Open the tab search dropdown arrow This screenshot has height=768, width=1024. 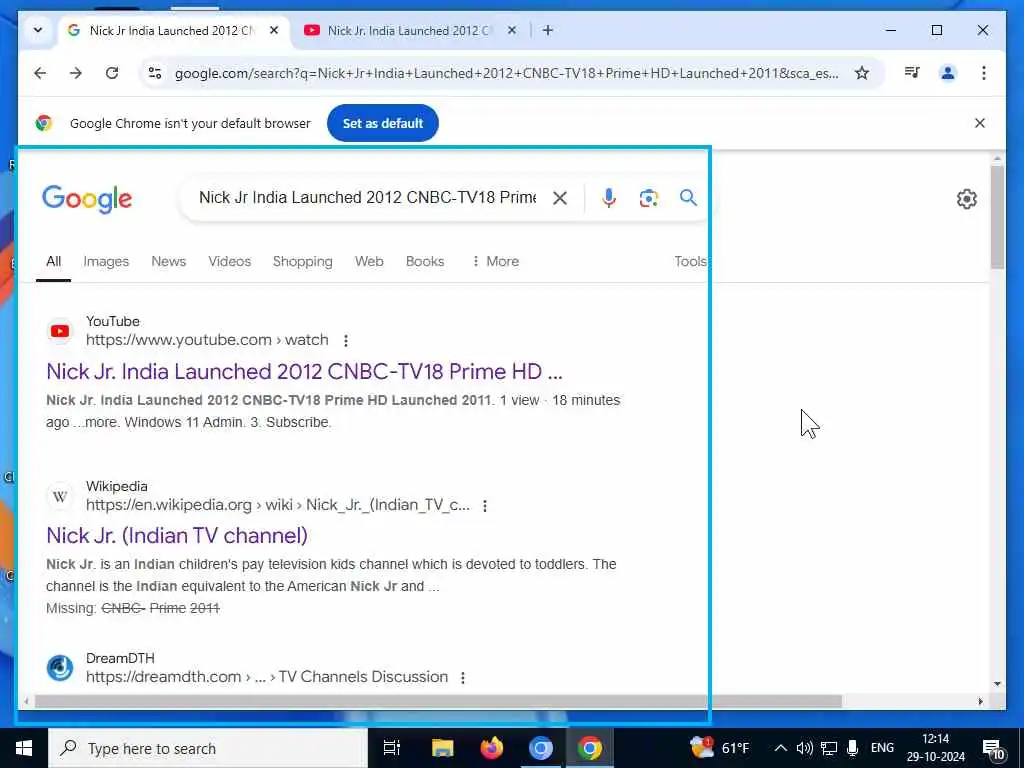click(x=38, y=30)
